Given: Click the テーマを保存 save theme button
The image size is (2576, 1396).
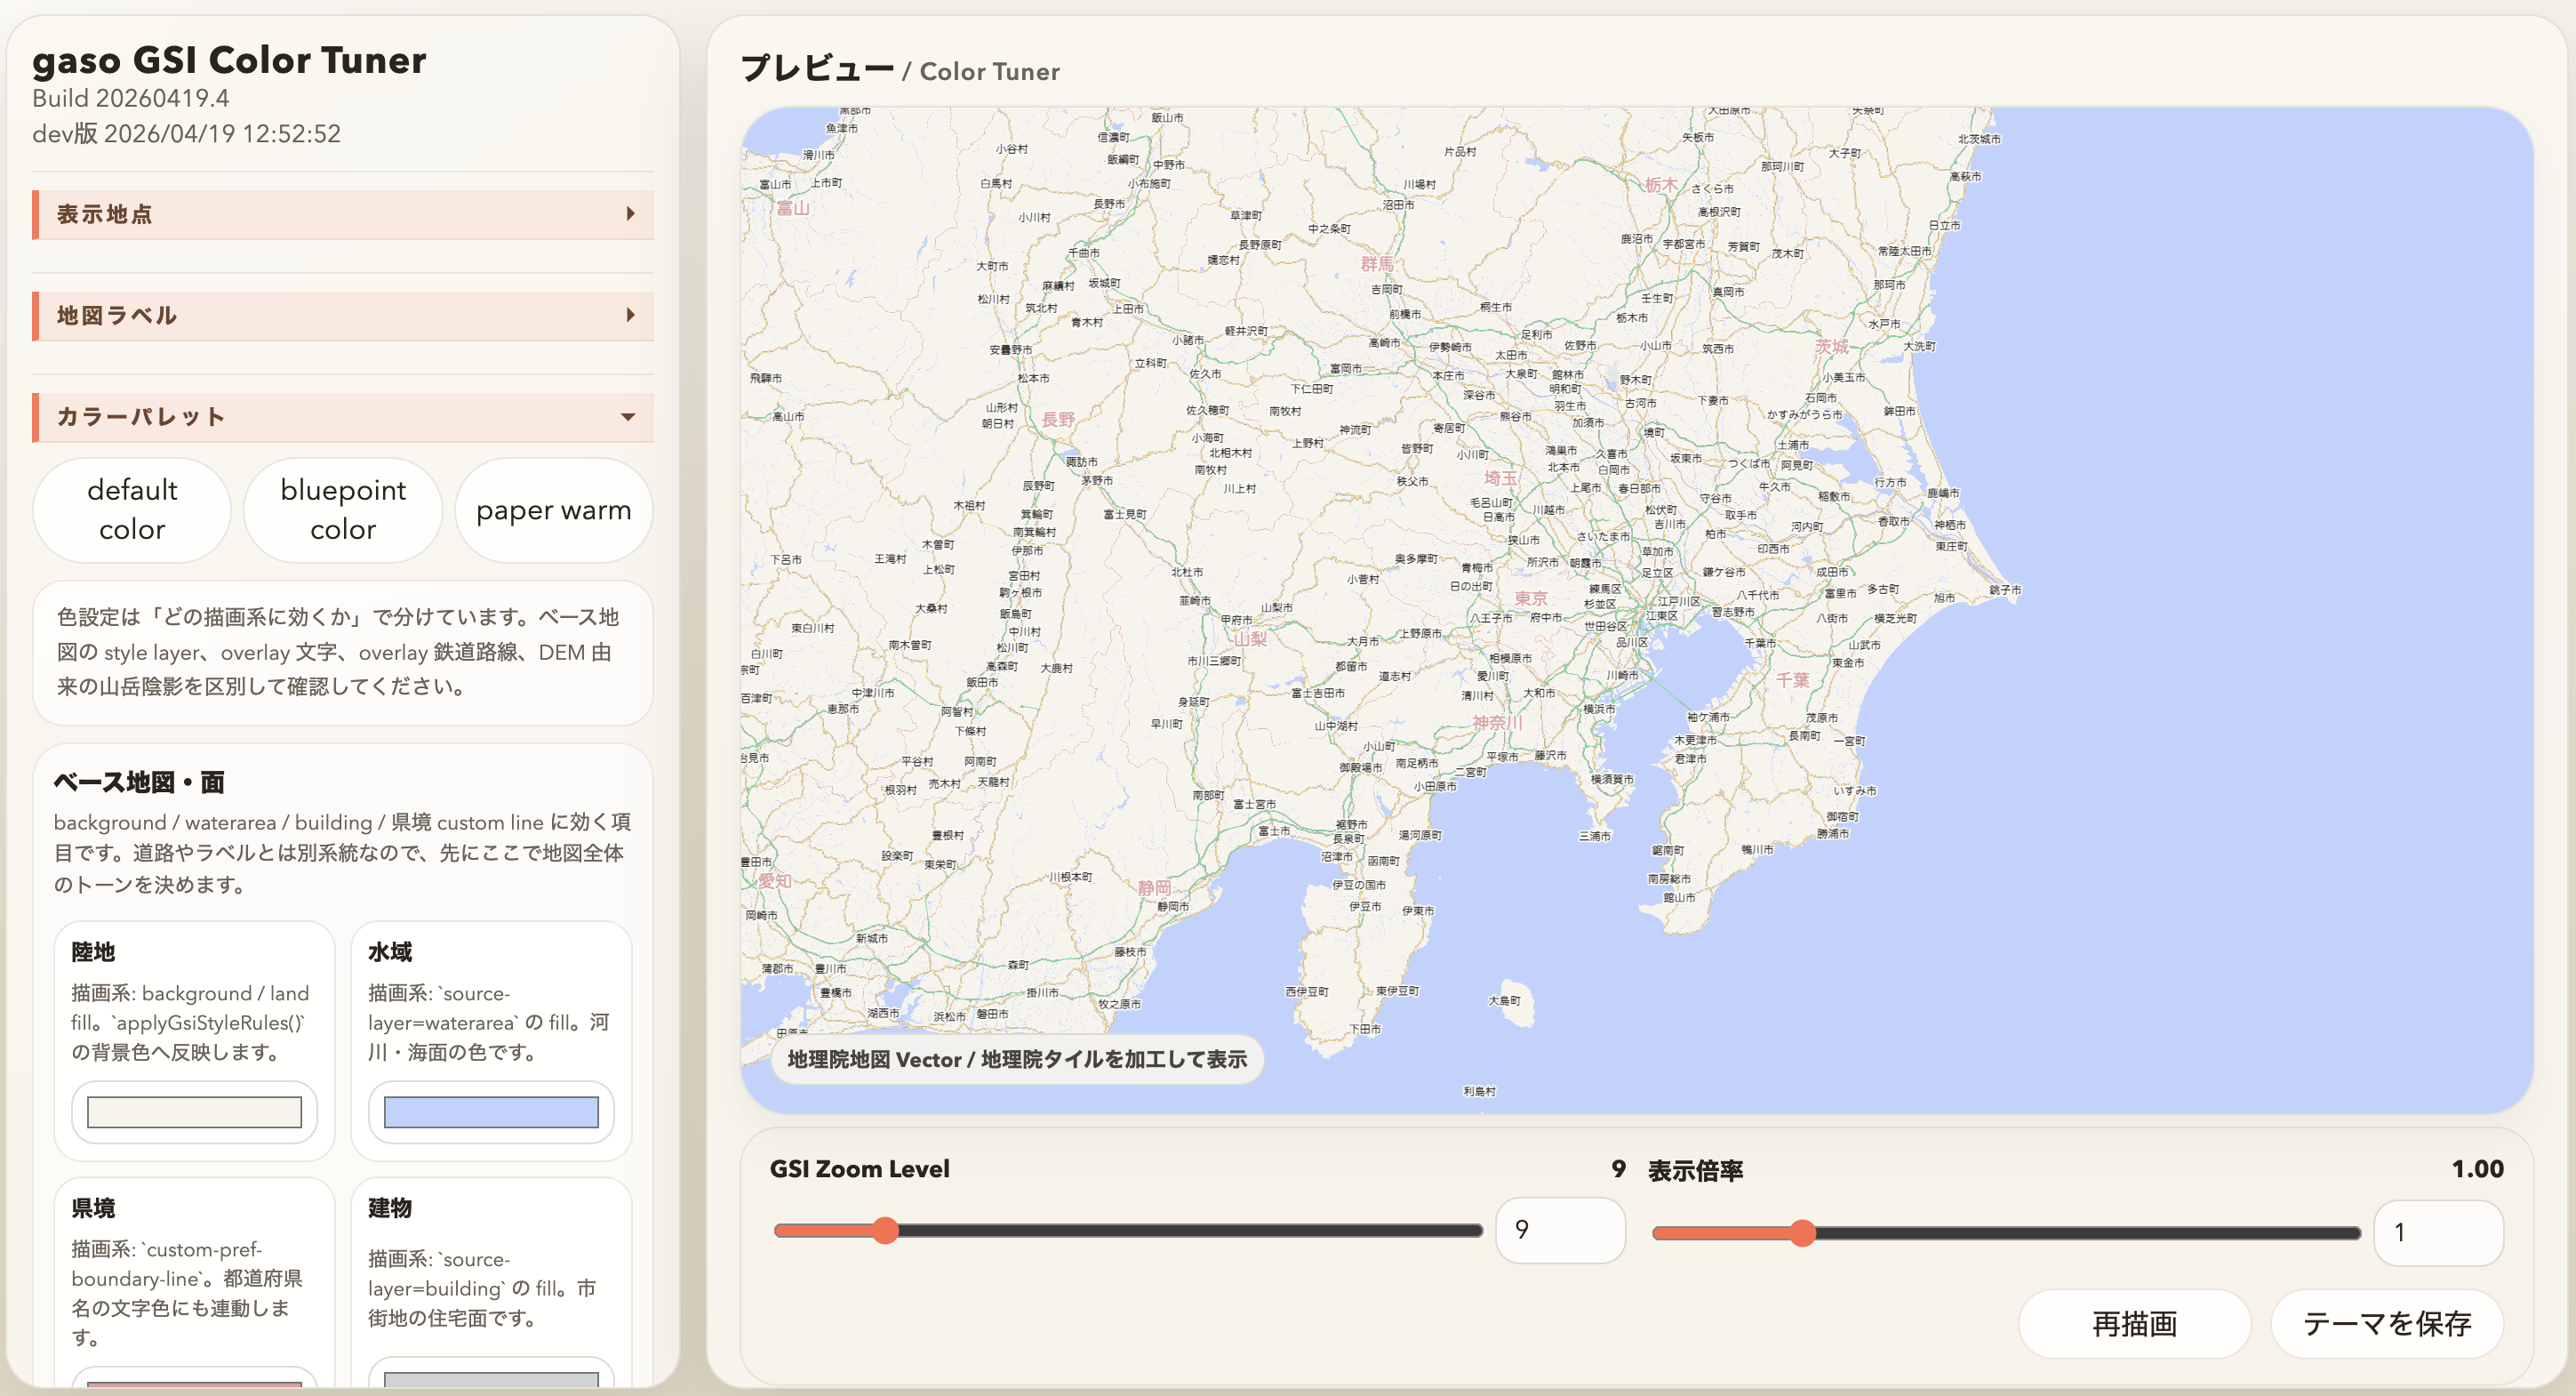Looking at the screenshot, I should (x=2386, y=1324).
